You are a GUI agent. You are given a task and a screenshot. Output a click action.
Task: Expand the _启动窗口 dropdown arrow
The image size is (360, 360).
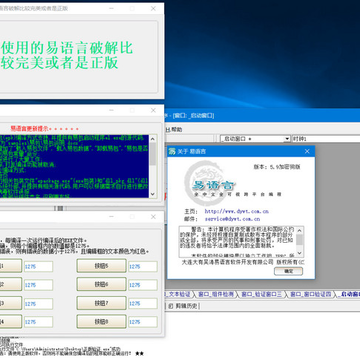(287, 139)
